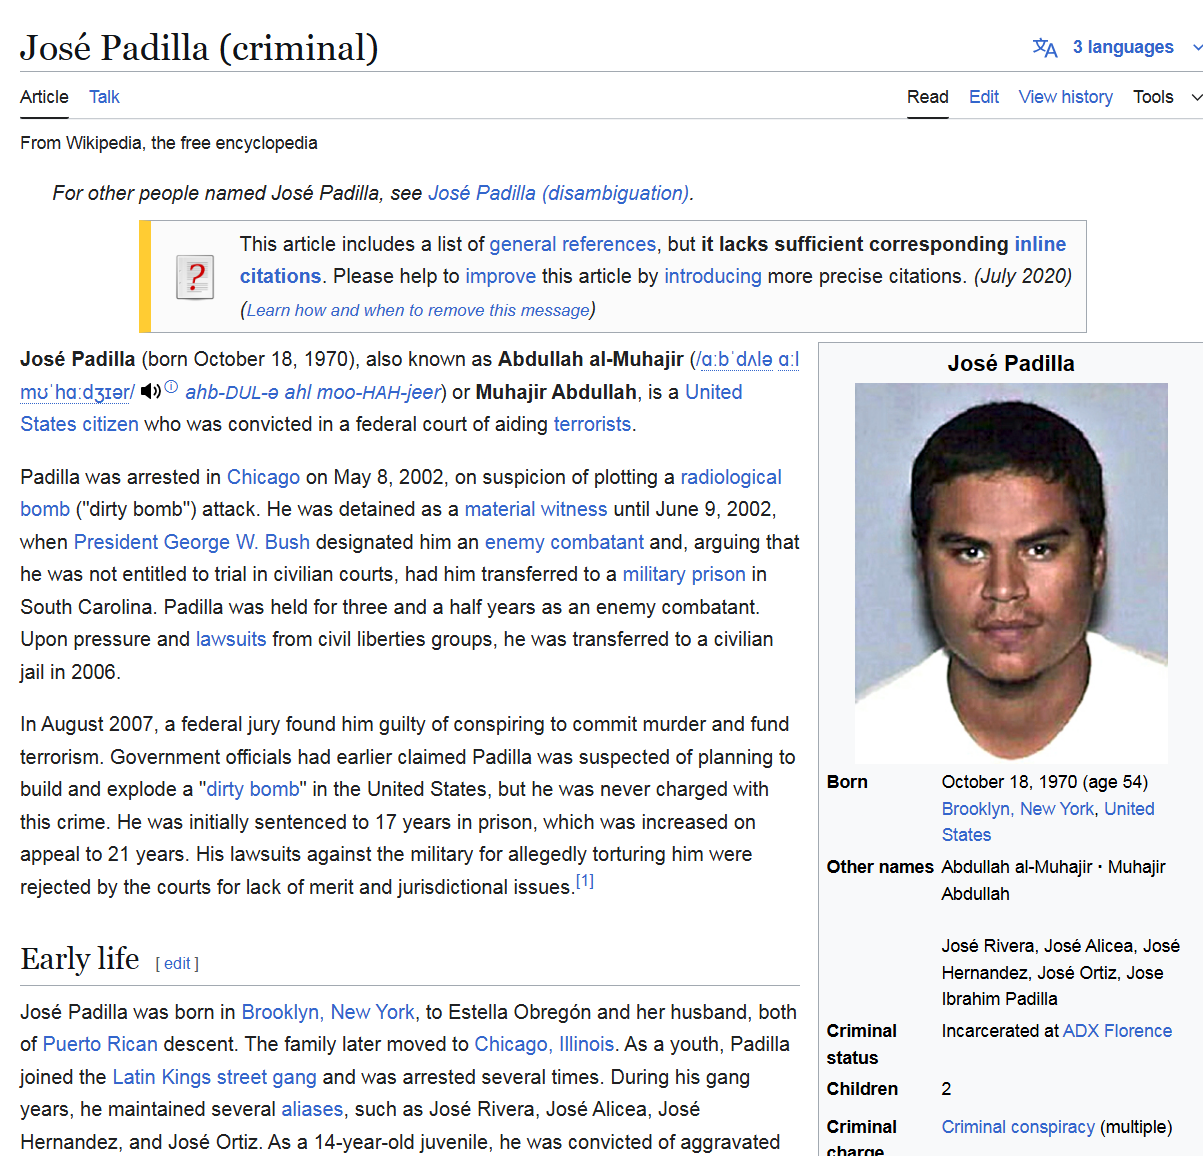Follow the aliases link
This screenshot has height=1156, width=1203.
[312, 1109]
